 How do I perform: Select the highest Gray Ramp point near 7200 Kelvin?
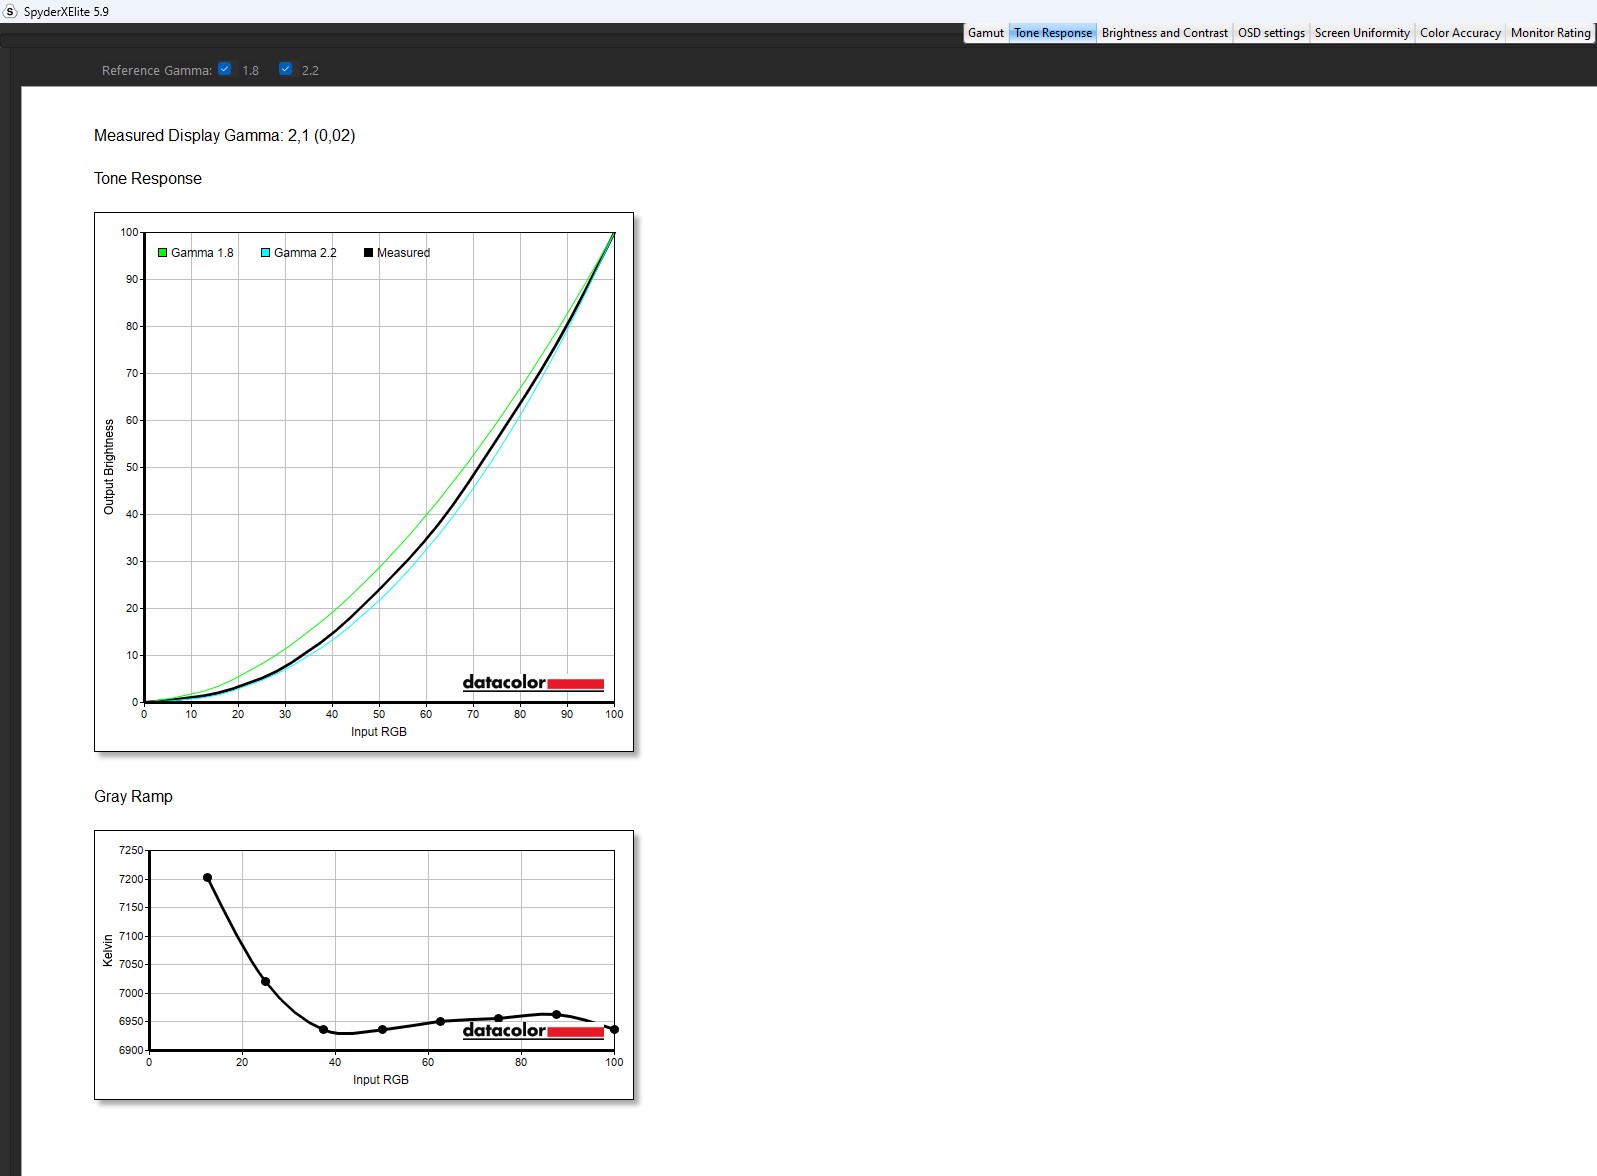tap(207, 878)
